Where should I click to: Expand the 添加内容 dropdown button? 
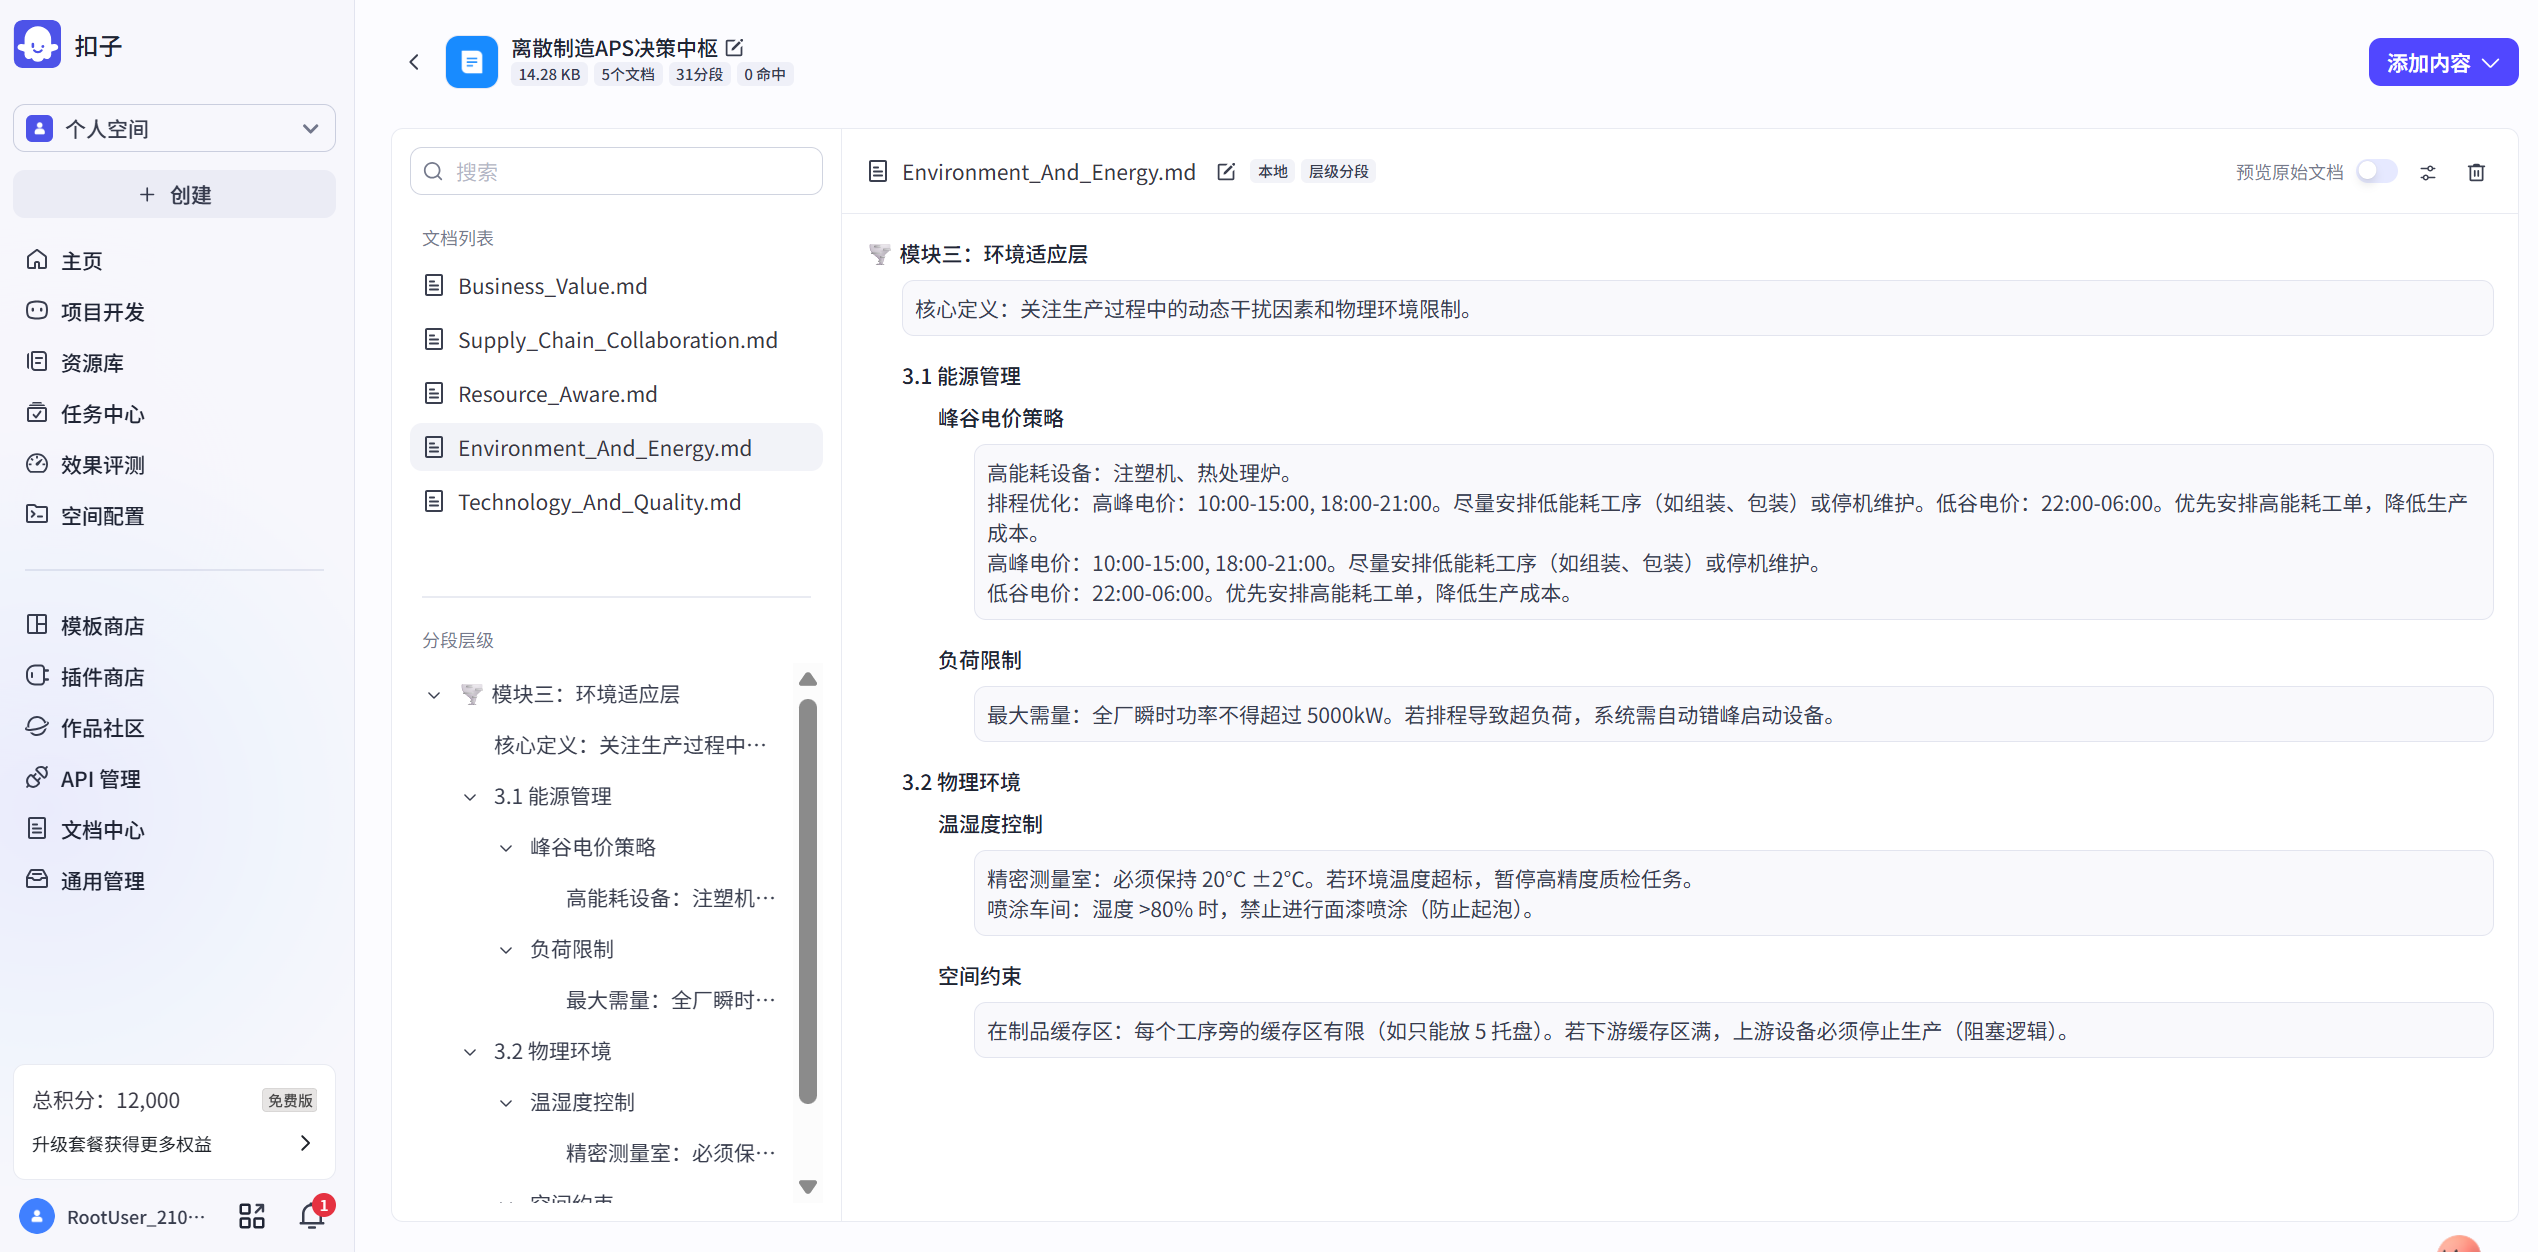click(2443, 62)
